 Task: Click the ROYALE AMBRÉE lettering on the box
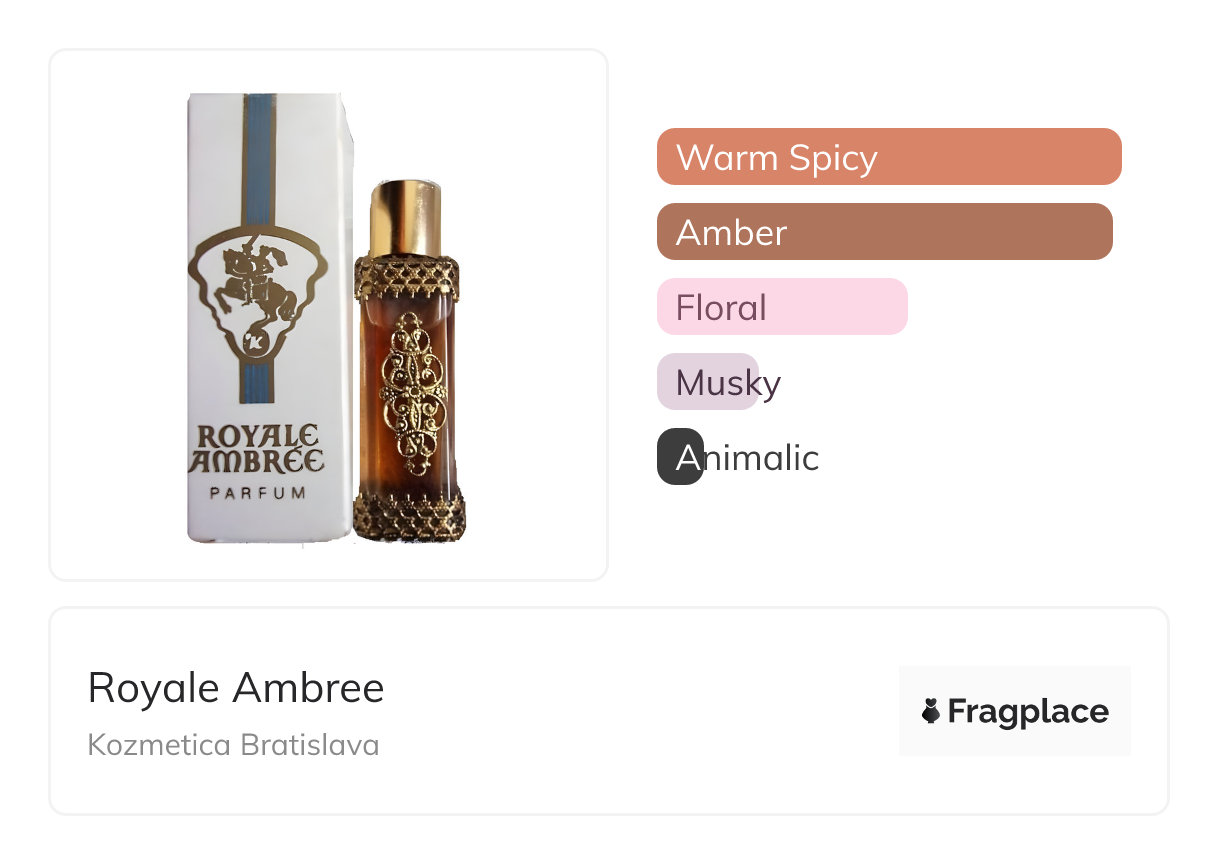tap(258, 449)
